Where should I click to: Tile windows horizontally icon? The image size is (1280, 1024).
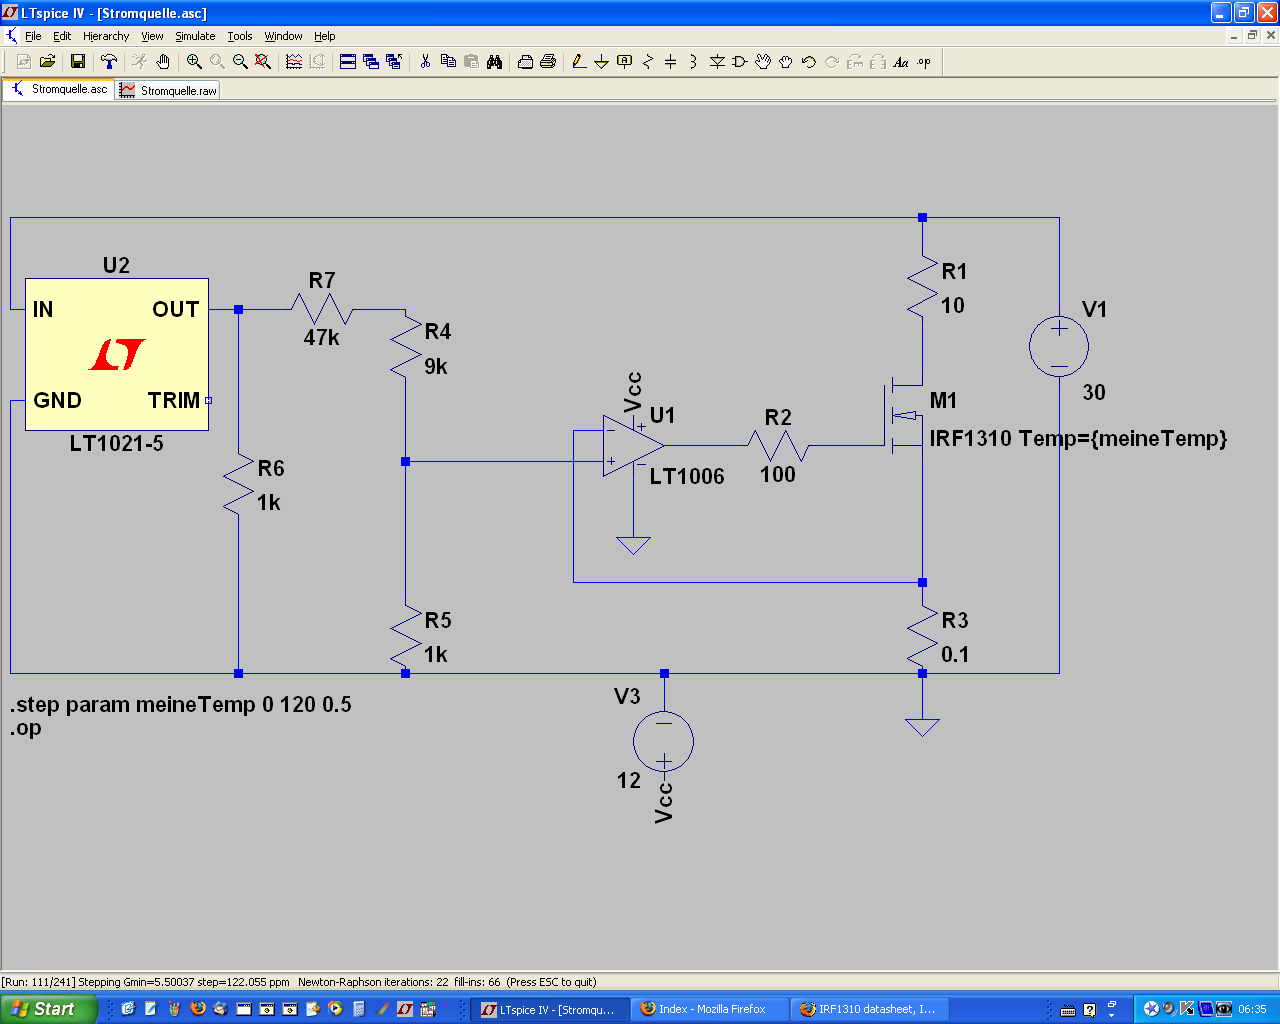point(348,62)
